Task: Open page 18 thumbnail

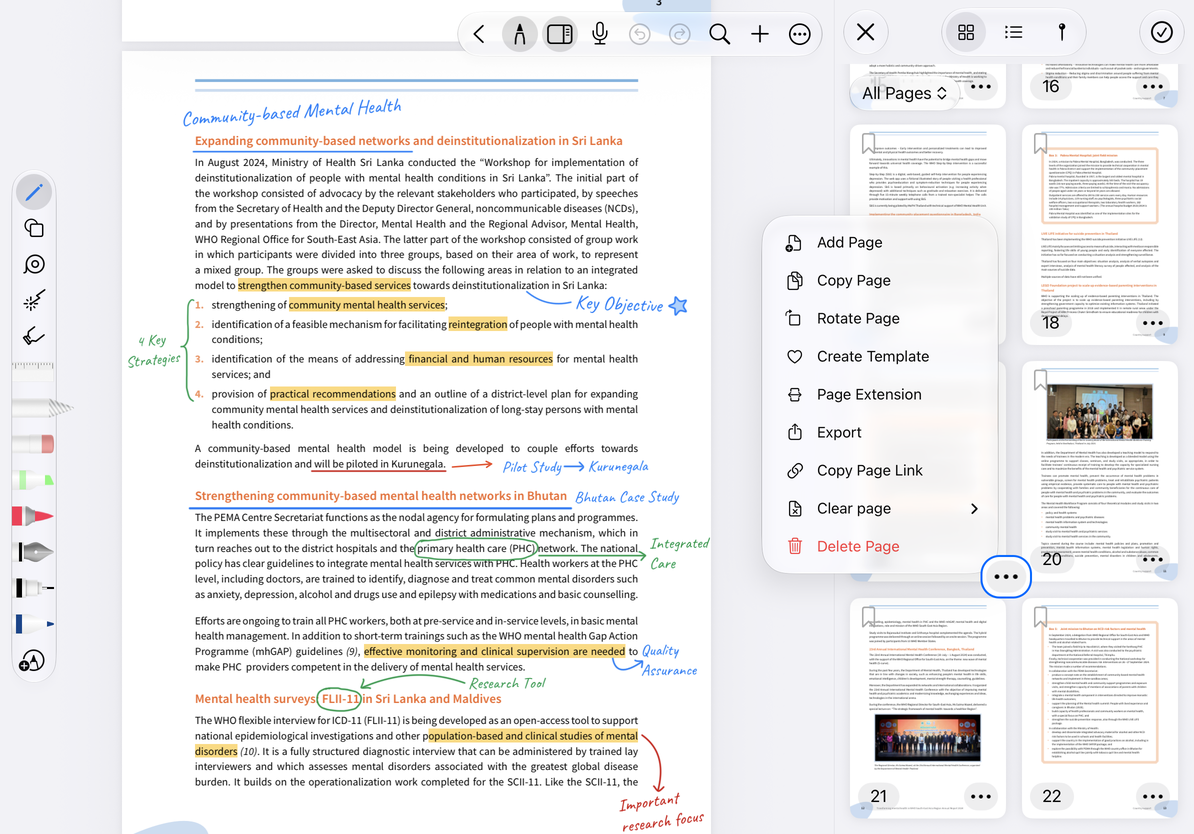Action: (x=1100, y=233)
